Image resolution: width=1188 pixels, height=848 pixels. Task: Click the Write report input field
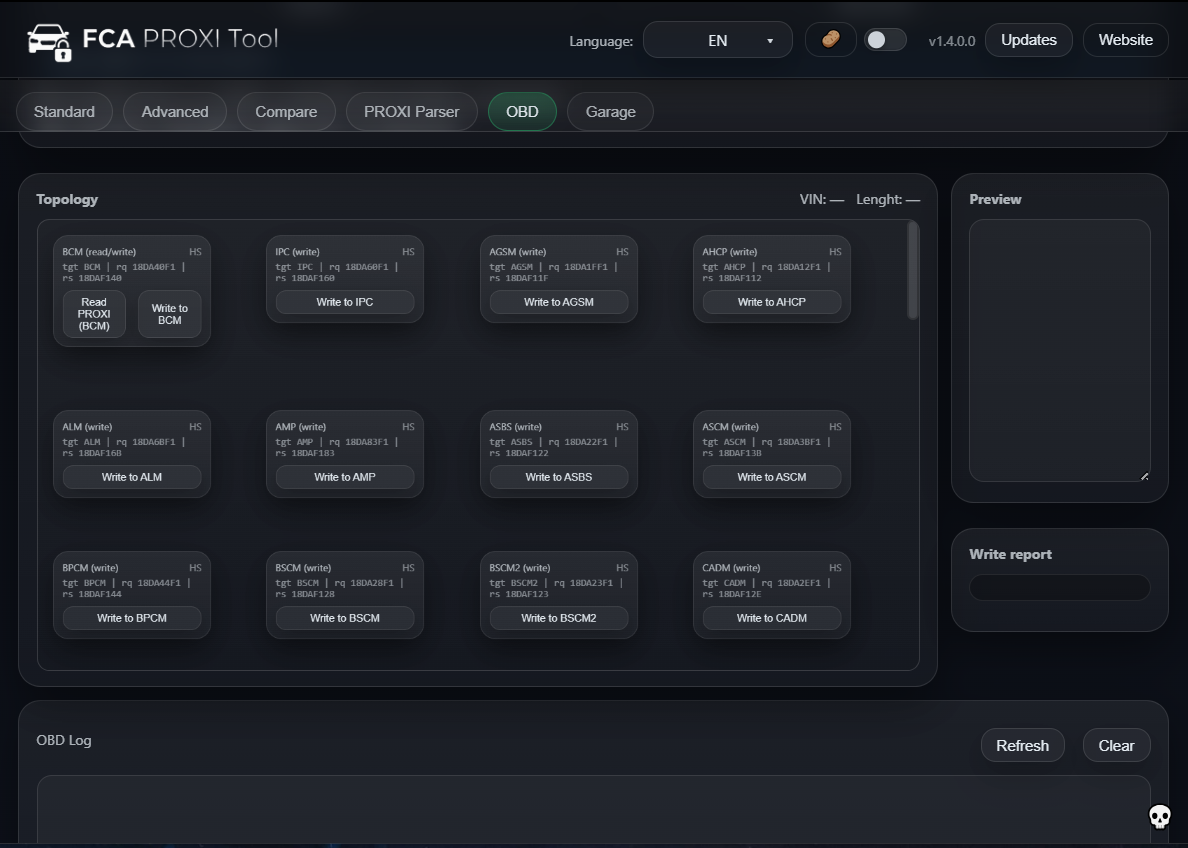pyautogui.click(x=1058, y=587)
